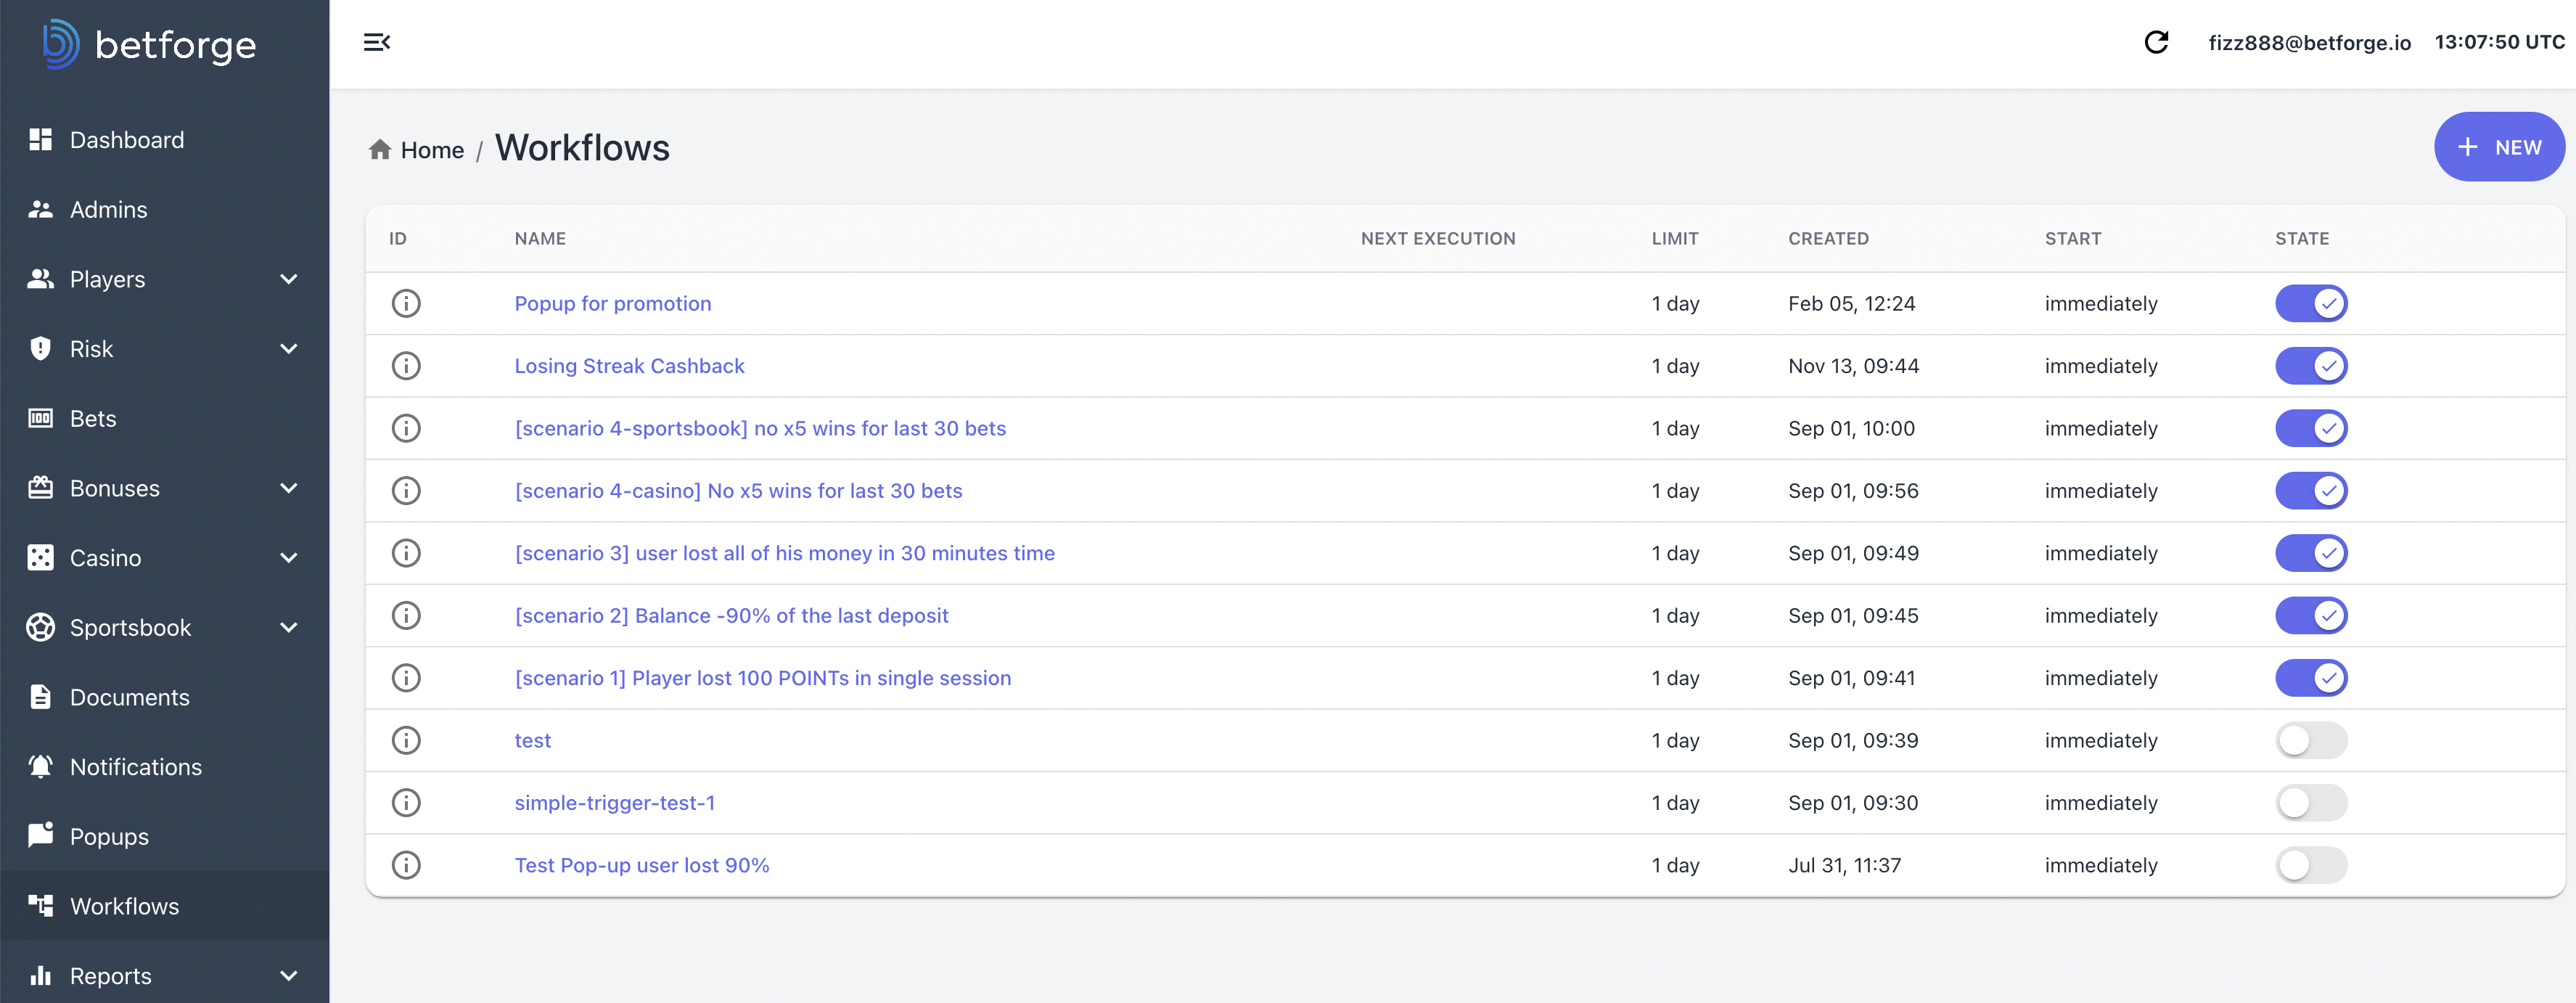Toggle off scenario 3 workflow state
The width and height of the screenshot is (2576, 1003).
tap(2311, 553)
